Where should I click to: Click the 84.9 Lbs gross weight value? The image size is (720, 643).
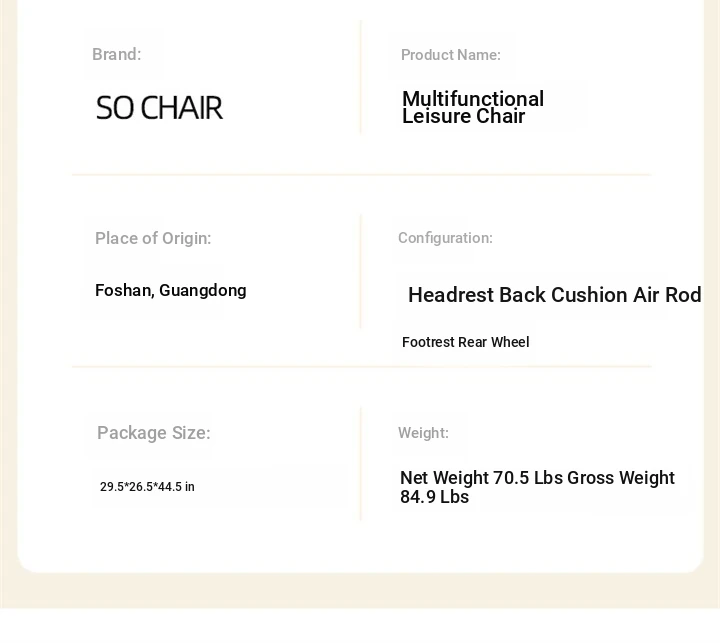point(434,497)
